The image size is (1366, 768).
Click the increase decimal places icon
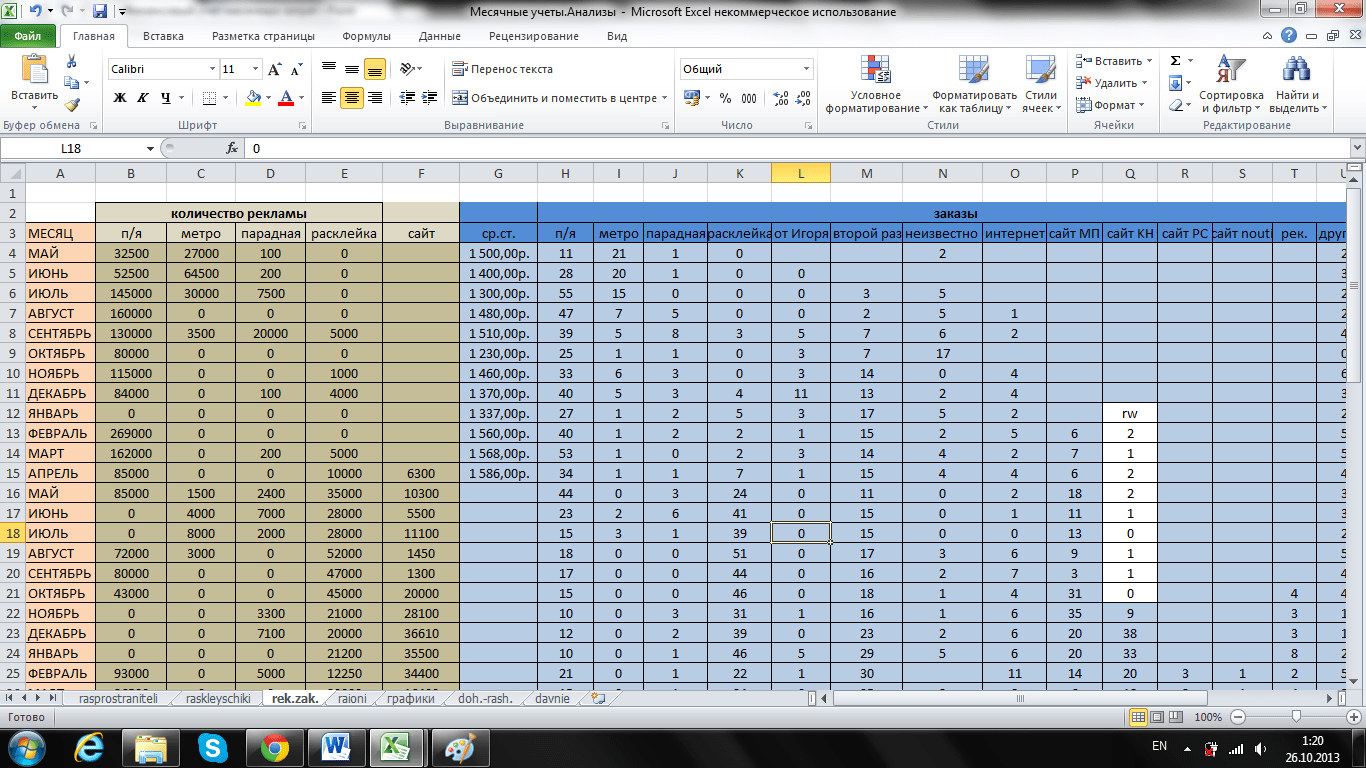pyautogui.click(x=781, y=98)
